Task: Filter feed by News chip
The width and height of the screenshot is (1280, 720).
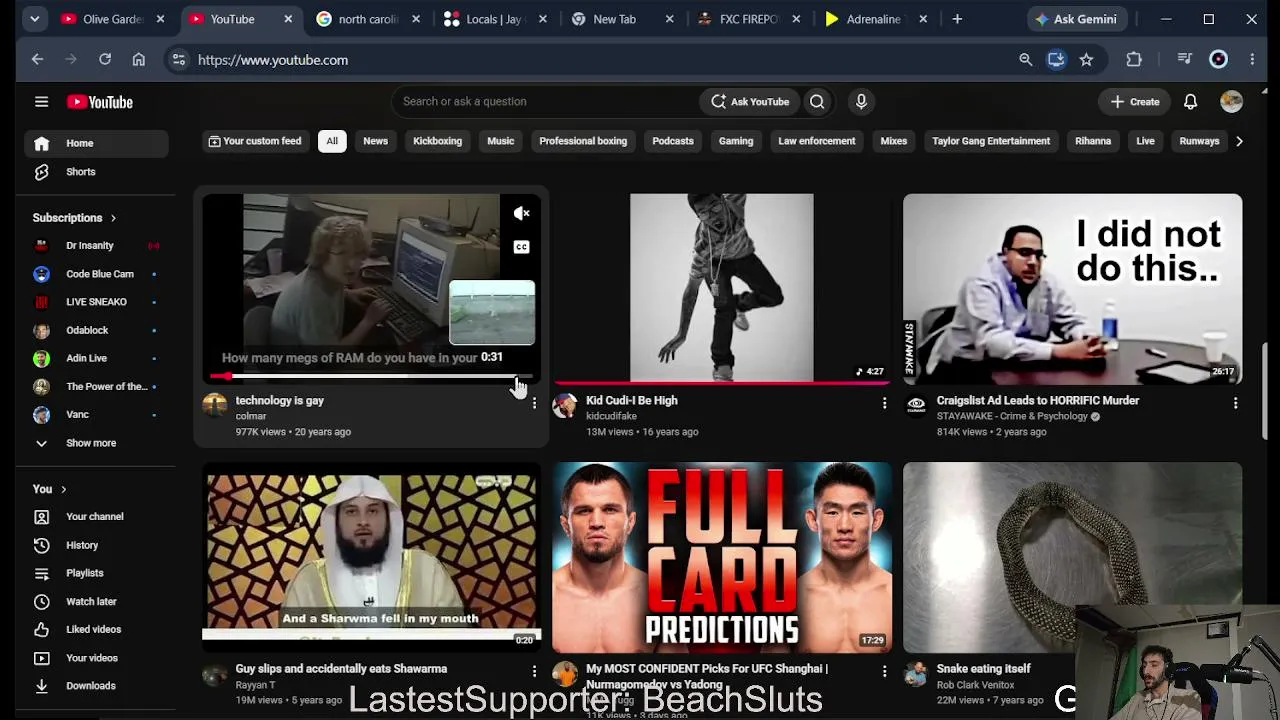Action: pos(375,141)
